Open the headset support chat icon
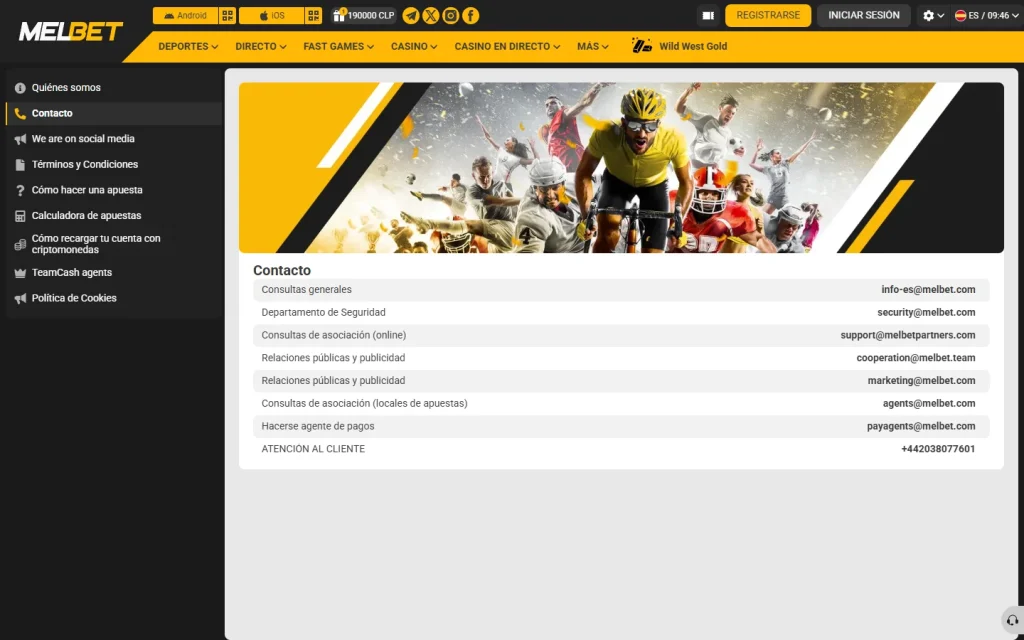 point(1012,620)
